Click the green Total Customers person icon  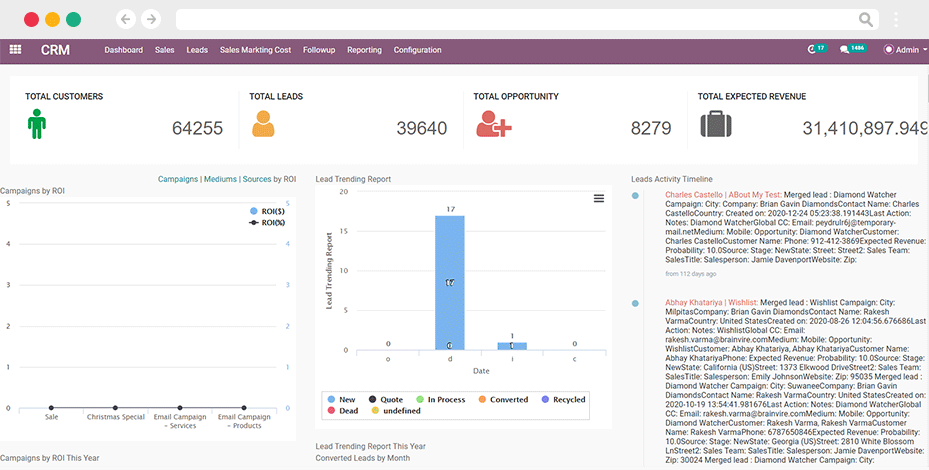point(37,124)
